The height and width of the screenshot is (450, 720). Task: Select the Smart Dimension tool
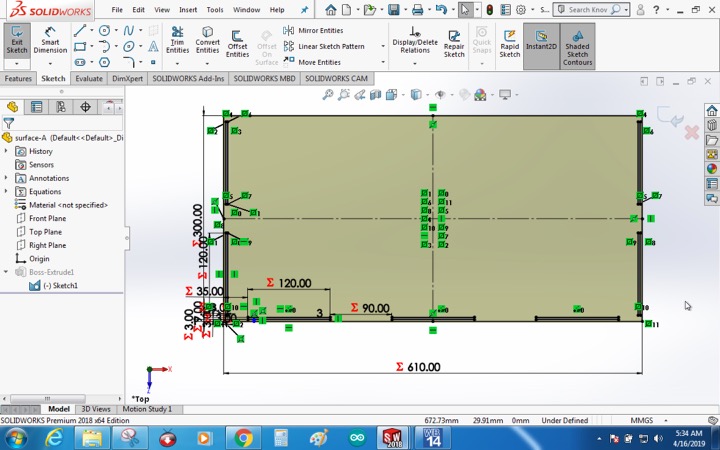point(50,40)
